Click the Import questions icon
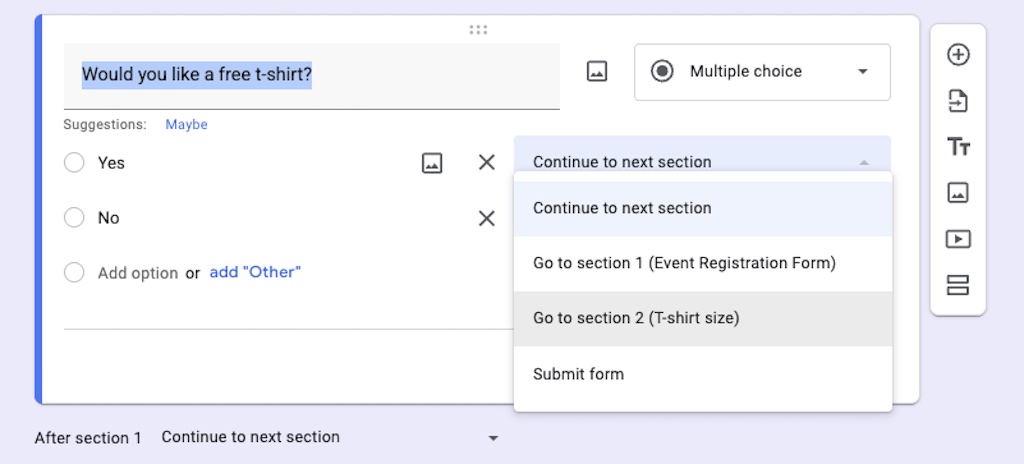 tap(958, 101)
